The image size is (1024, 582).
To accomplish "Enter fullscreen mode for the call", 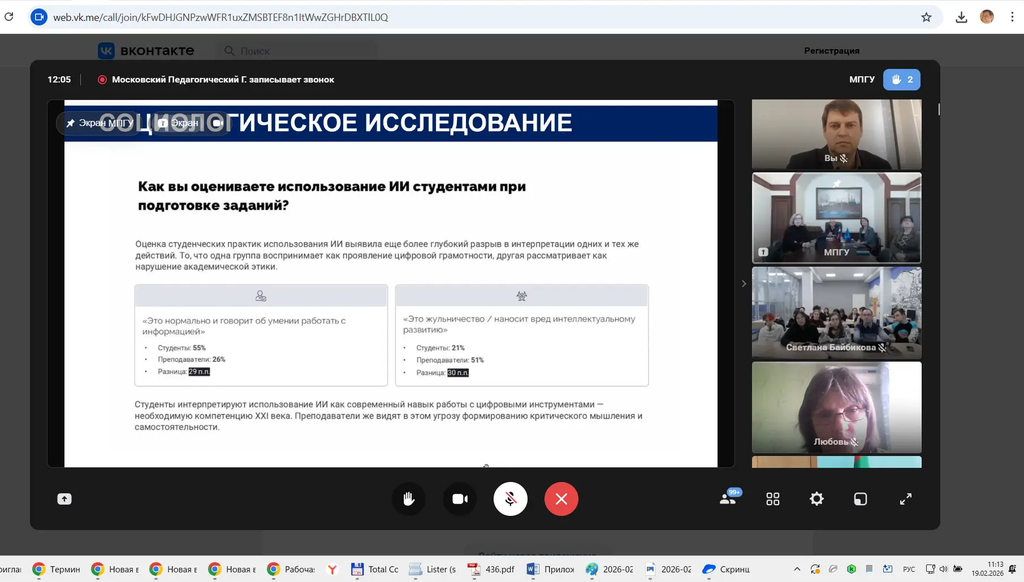I will (906, 499).
